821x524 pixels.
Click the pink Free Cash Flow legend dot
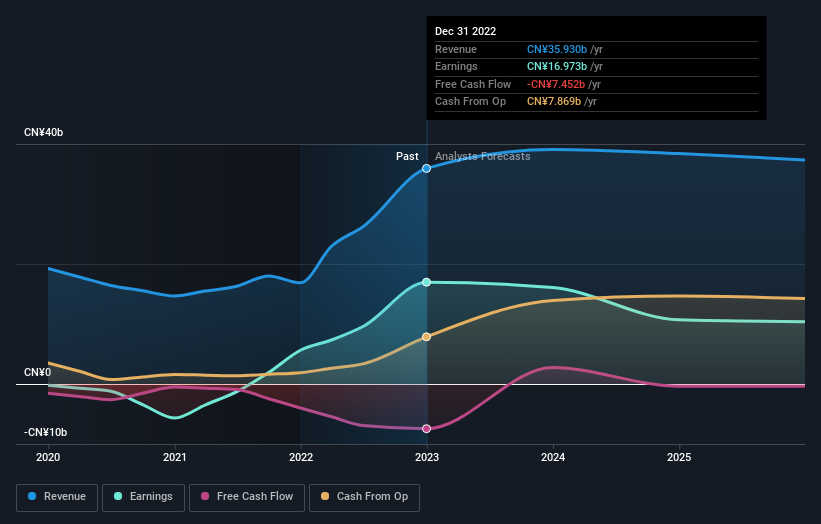click(x=205, y=496)
